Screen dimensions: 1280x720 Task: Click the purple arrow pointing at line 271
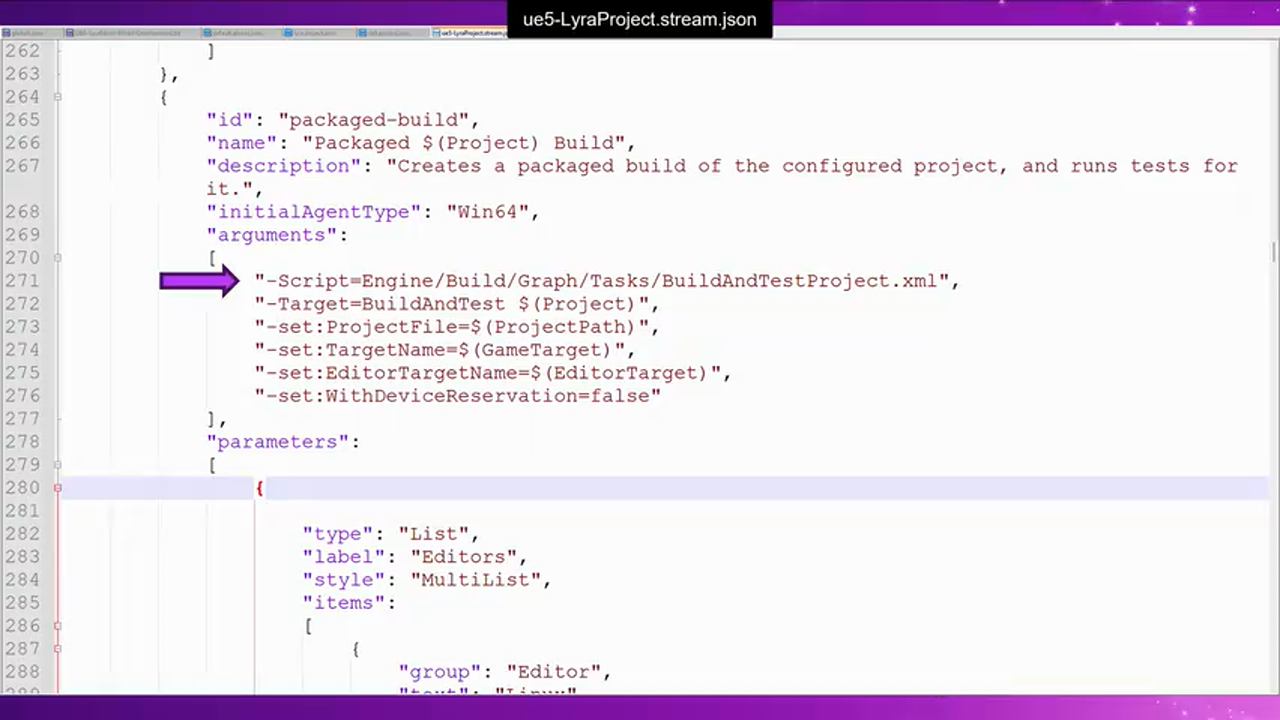coord(199,281)
